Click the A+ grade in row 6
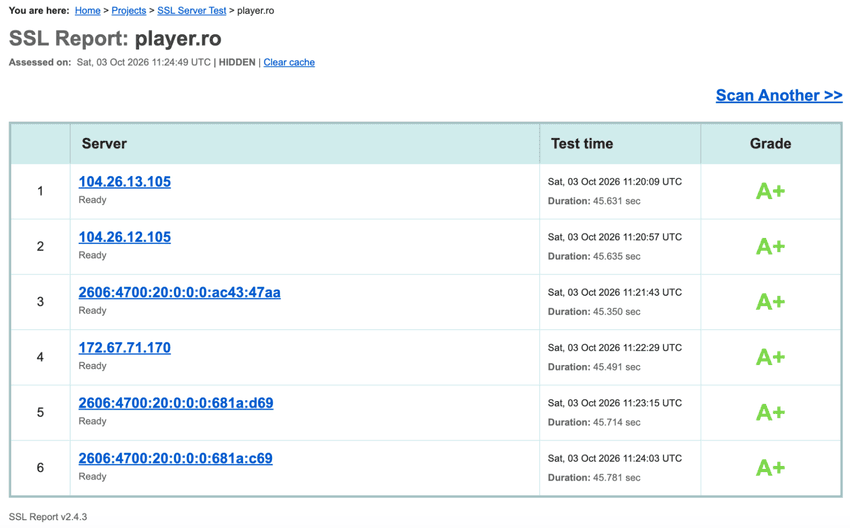850x528 pixels. click(x=770, y=468)
